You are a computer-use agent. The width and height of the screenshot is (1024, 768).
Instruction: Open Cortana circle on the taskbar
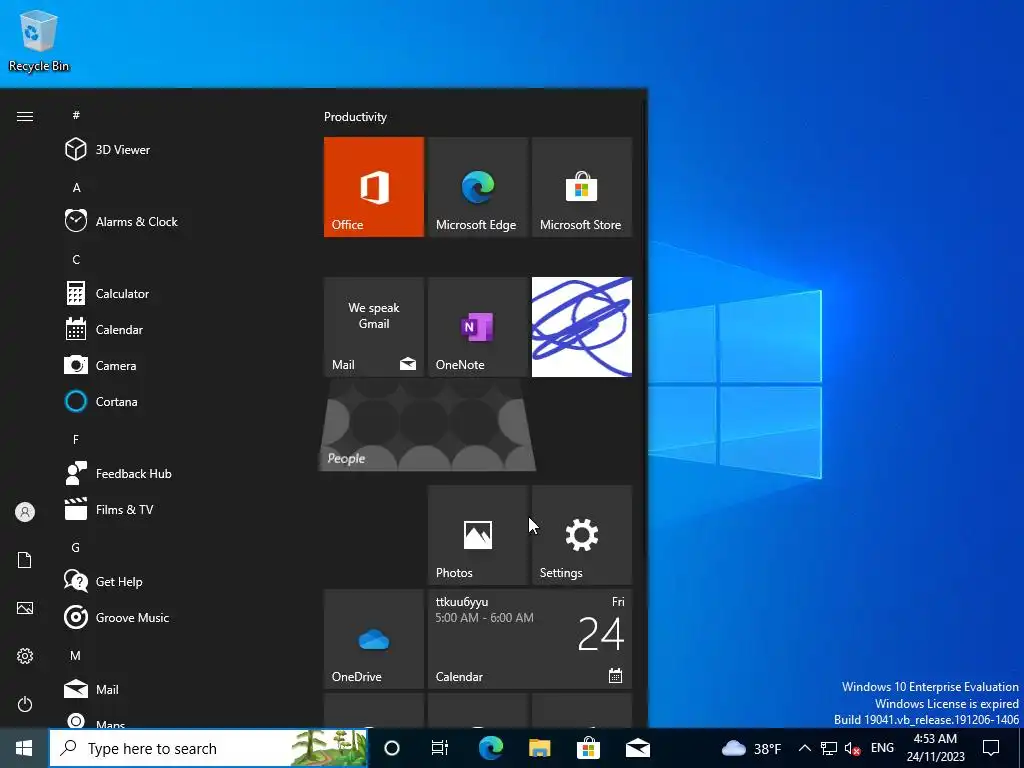pyautogui.click(x=392, y=748)
